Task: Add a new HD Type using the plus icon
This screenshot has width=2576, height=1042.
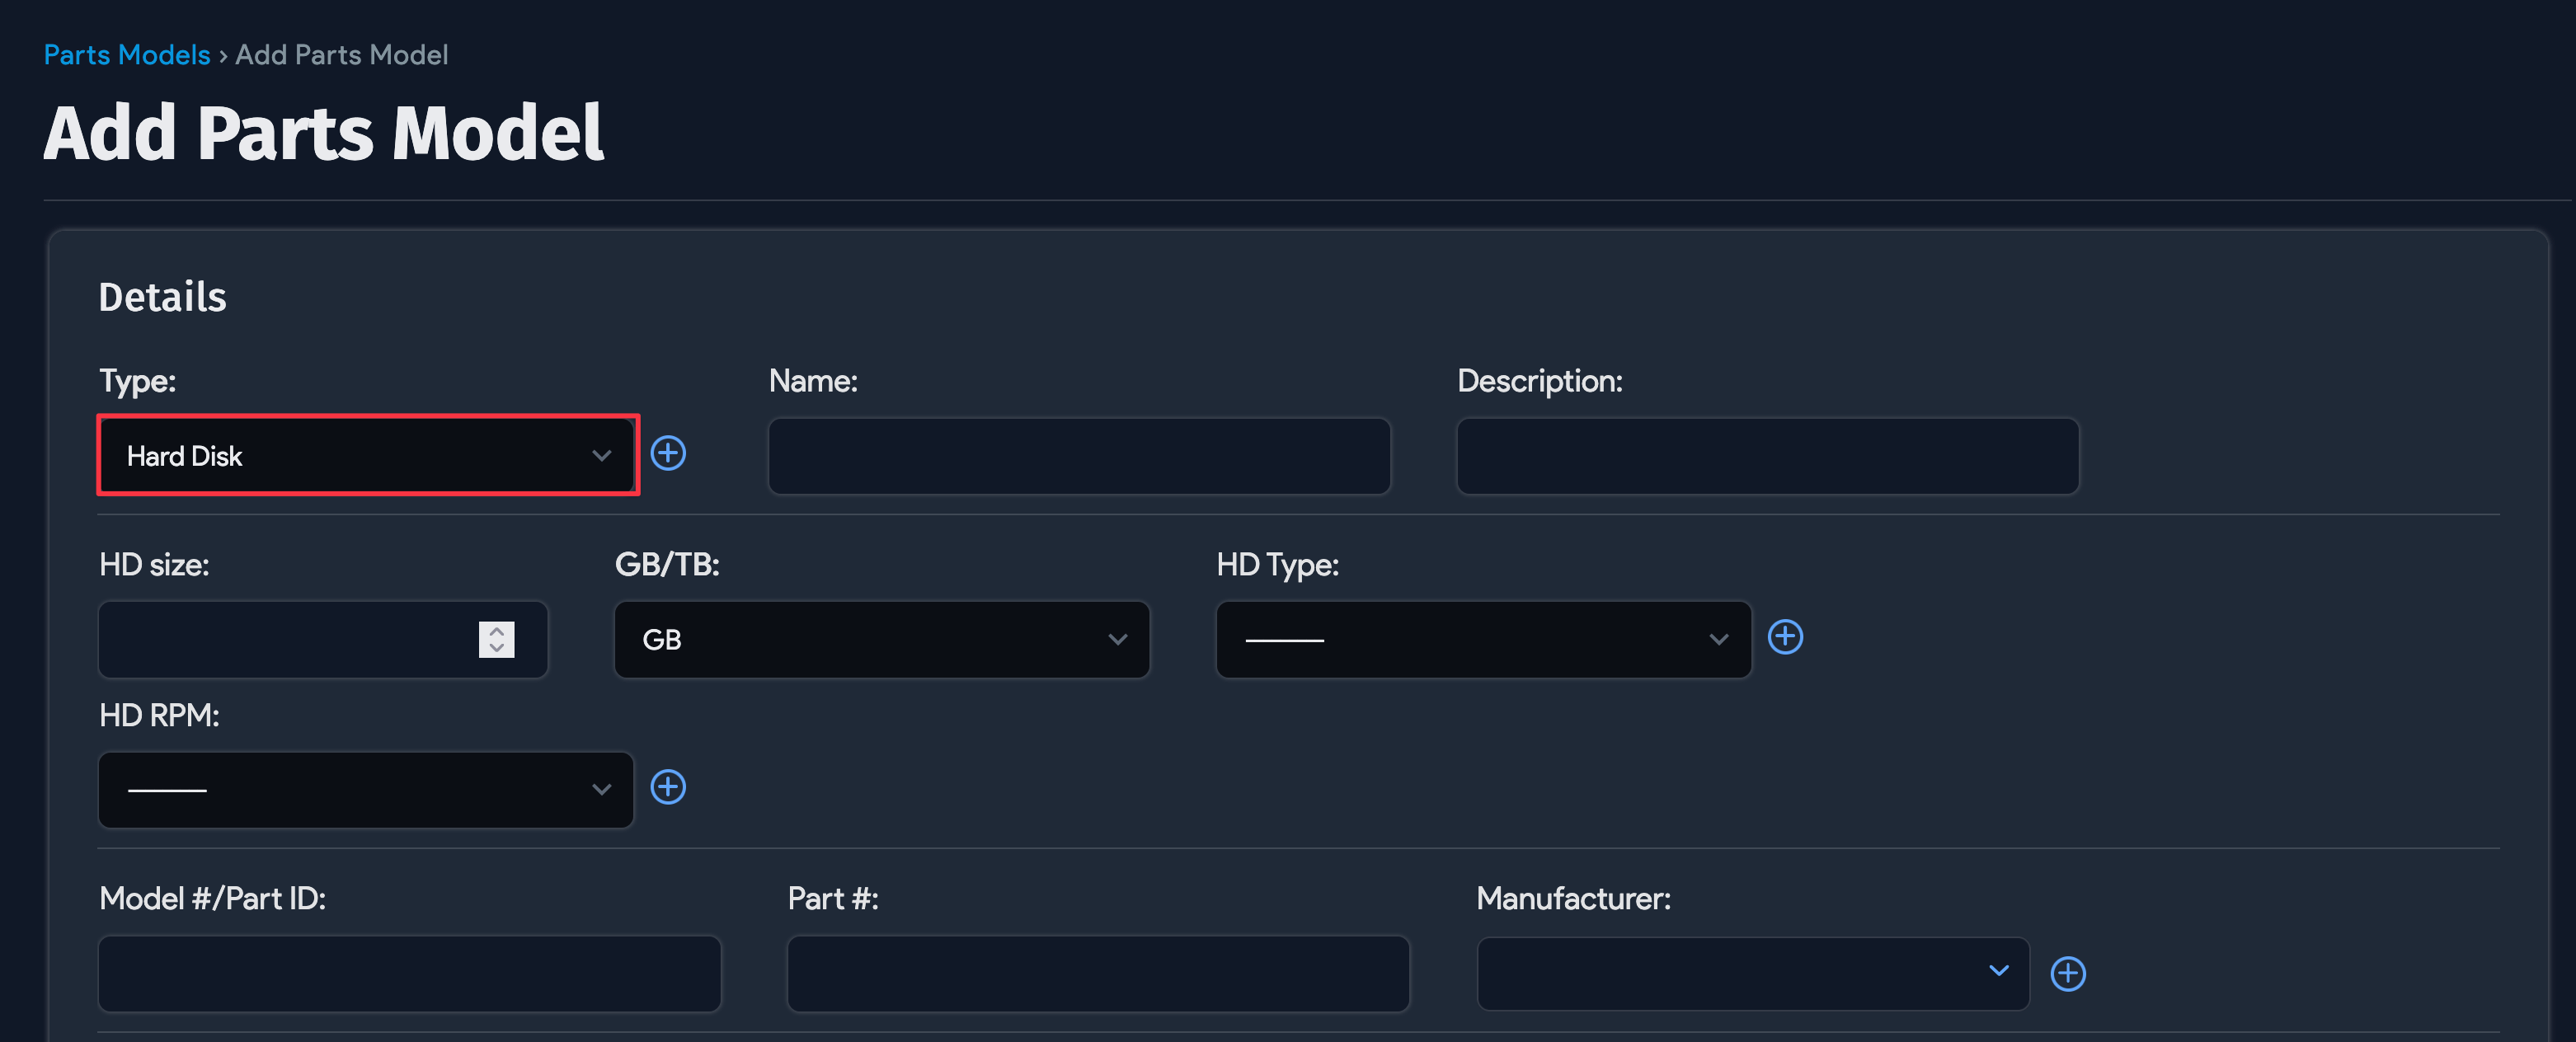Action: coord(1786,637)
